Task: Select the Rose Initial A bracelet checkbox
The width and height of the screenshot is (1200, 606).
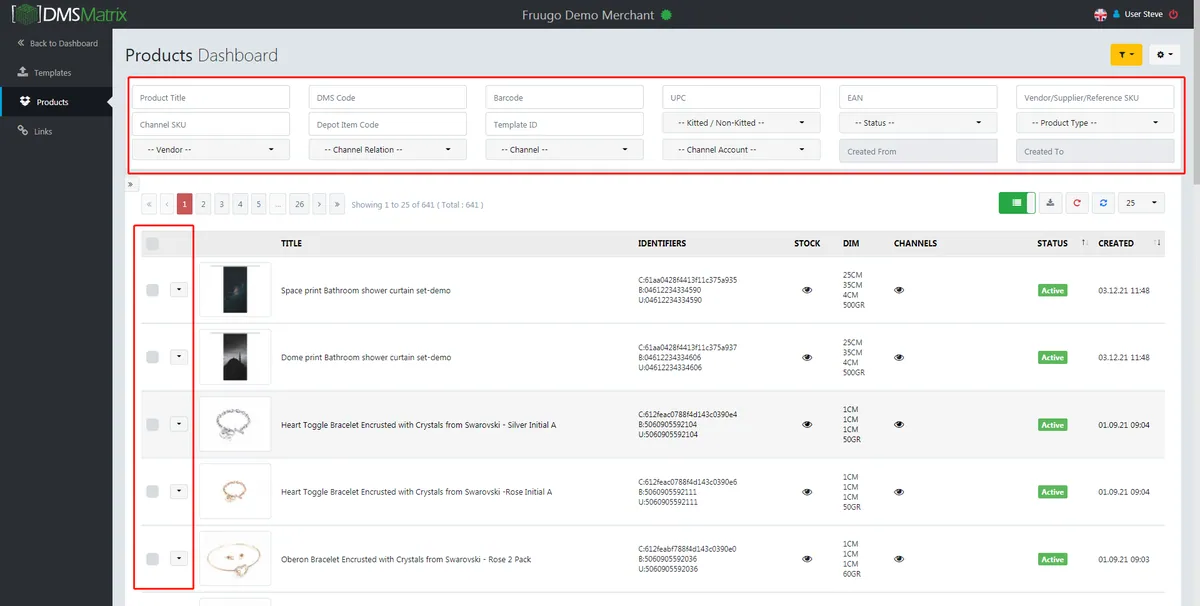Action: pyautogui.click(x=152, y=491)
